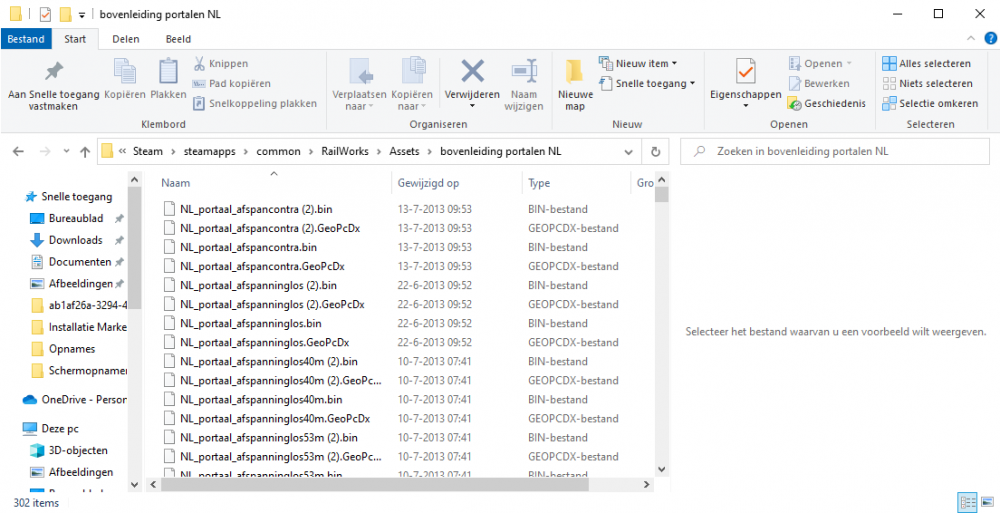Click Selectie omkeren button
Viewport: 1000px width, 513px height.
(x=930, y=104)
